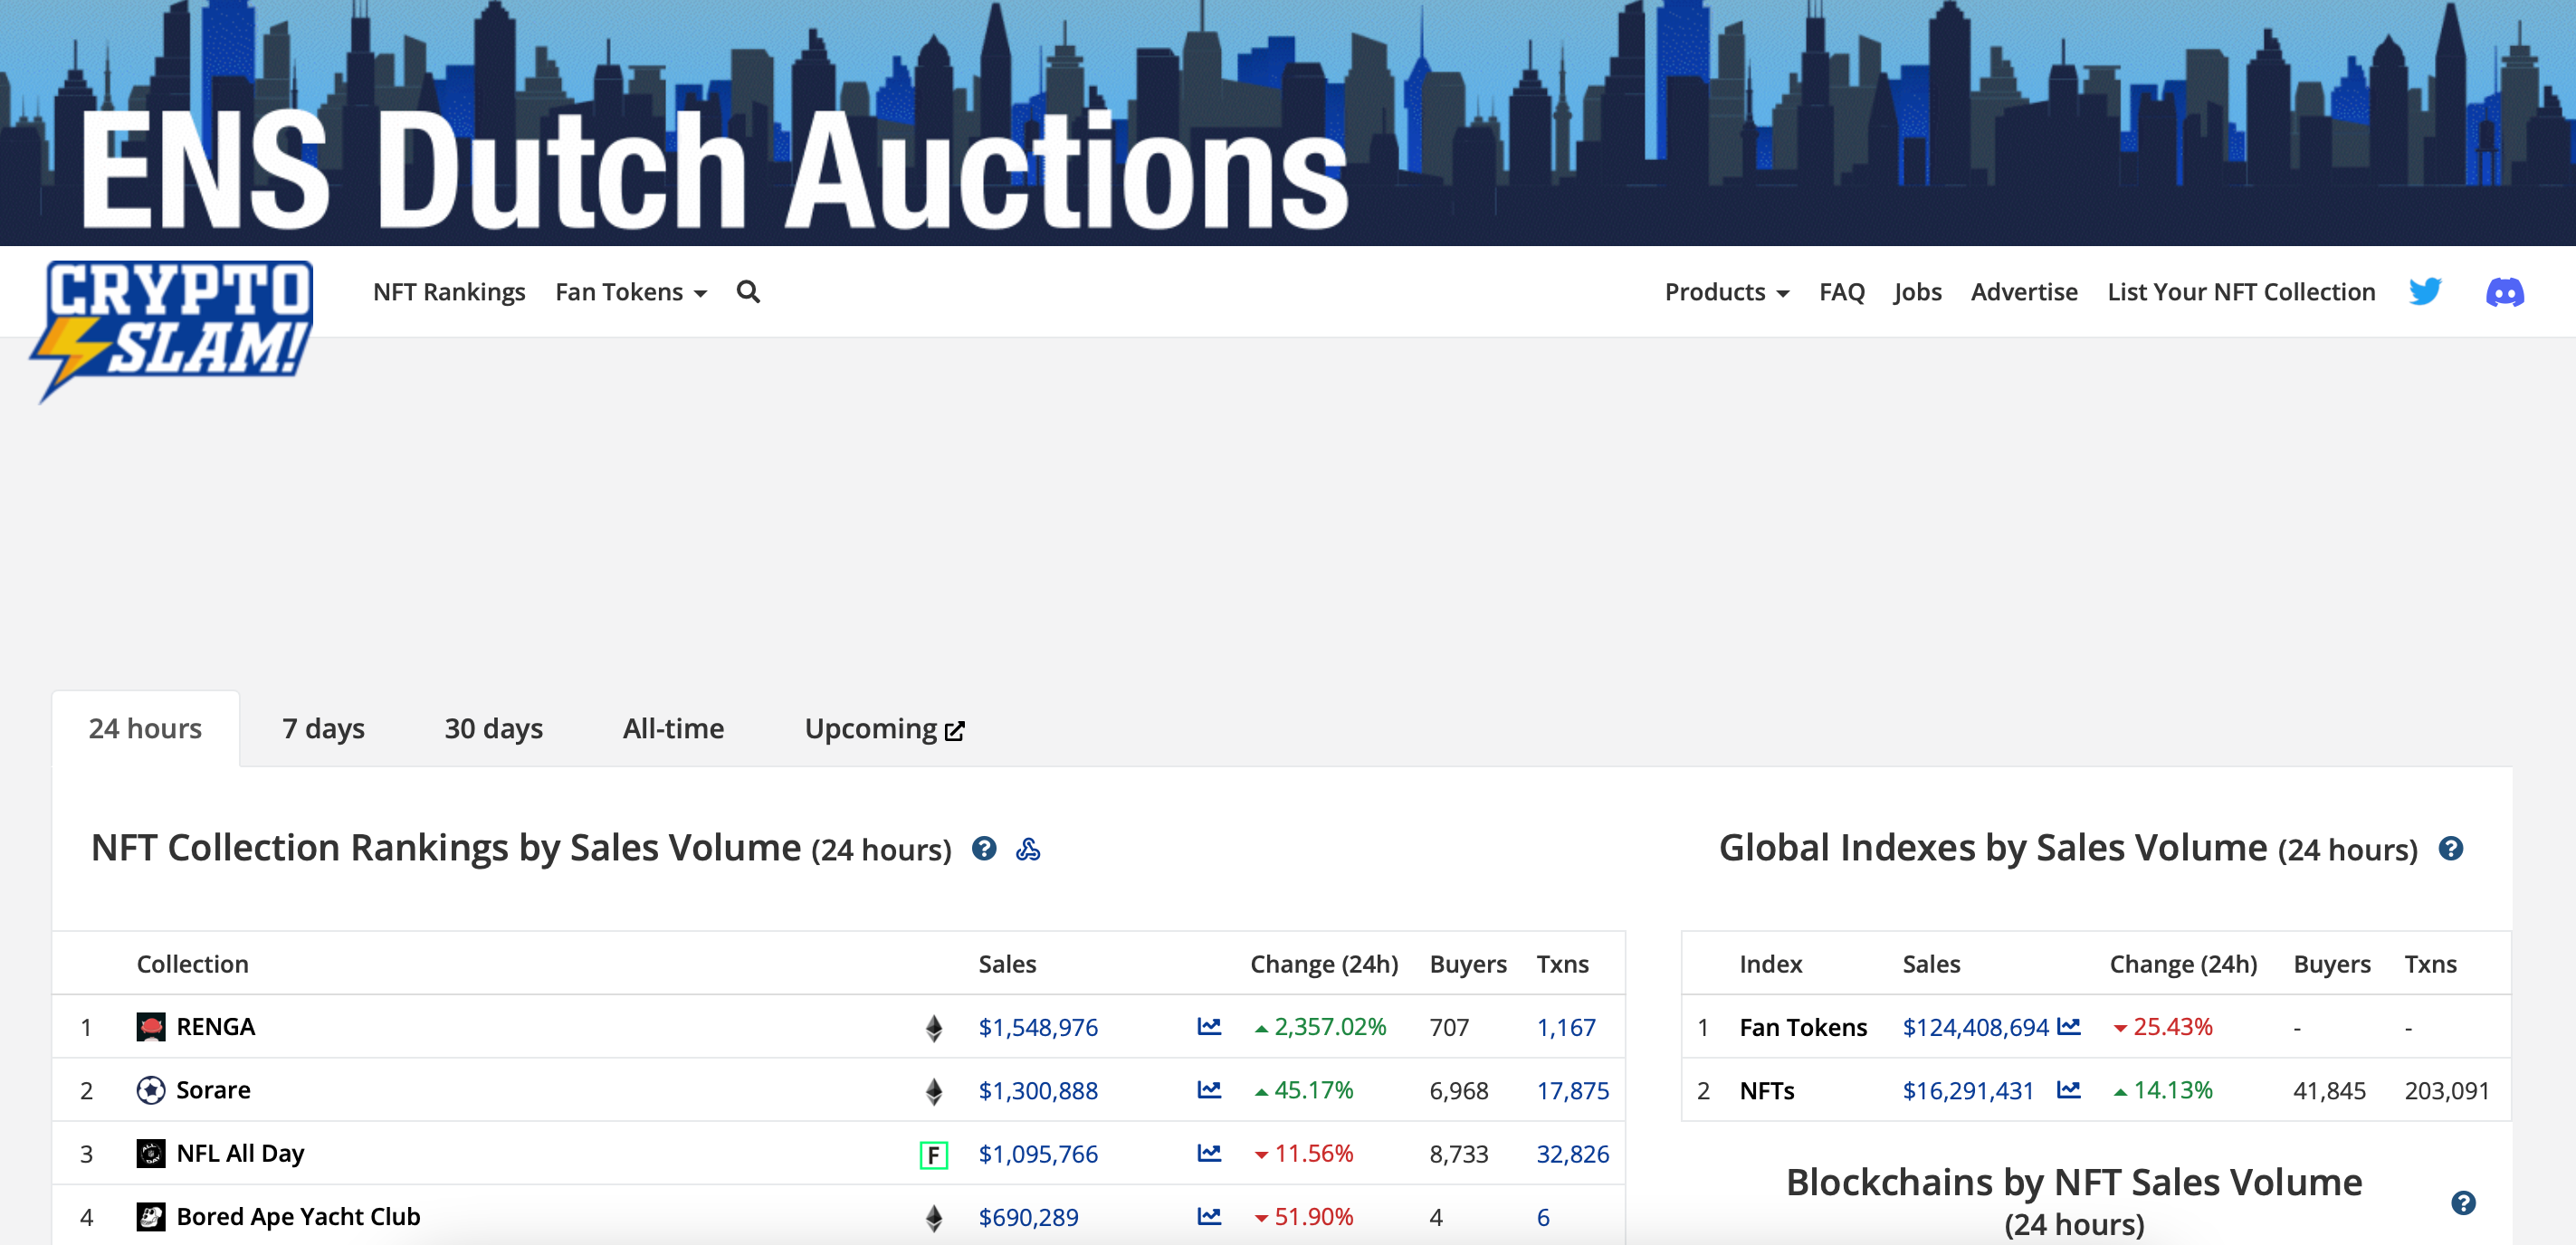Image resolution: width=2576 pixels, height=1245 pixels.
Task: Go to the Advertise page
Action: pyautogui.click(x=2024, y=292)
